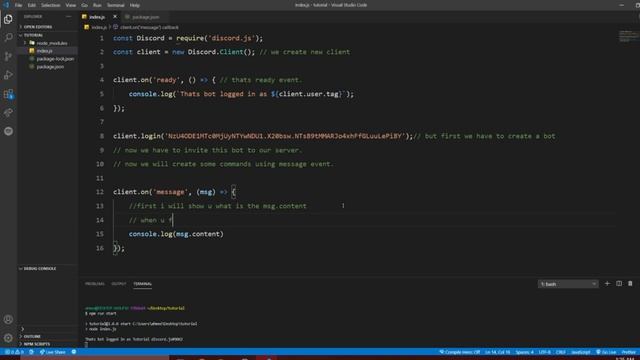The width and height of the screenshot is (640, 360).
Task: Click the VS Code logo in the title bar
Action: (6, 5)
